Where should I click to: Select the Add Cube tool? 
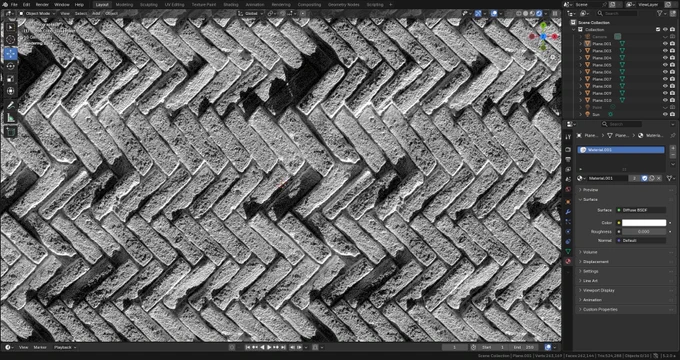(x=10, y=131)
